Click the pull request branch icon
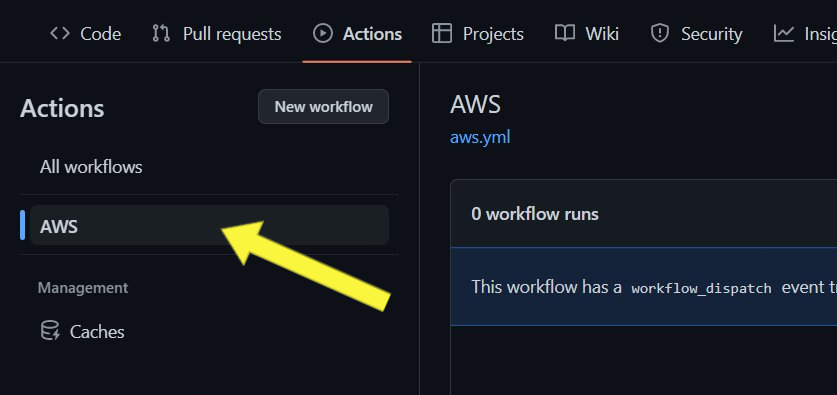837x395 pixels. (x=161, y=34)
